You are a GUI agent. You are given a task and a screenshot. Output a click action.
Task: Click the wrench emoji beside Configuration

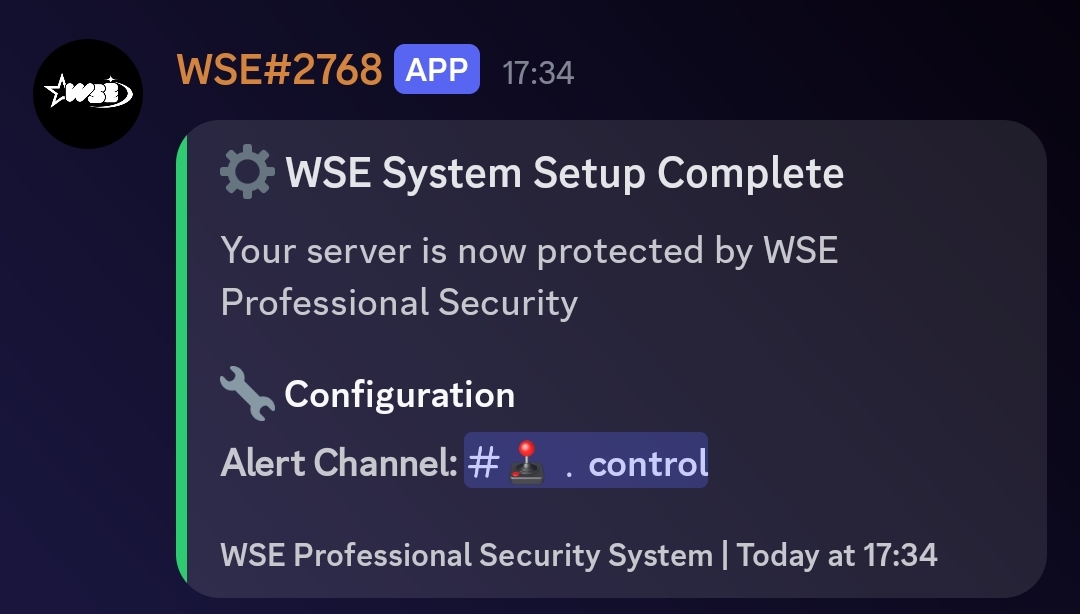(x=246, y=393)
